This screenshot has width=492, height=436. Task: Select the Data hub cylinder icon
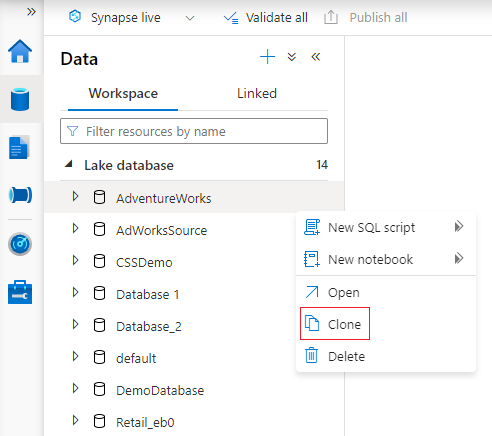[20, 99]
